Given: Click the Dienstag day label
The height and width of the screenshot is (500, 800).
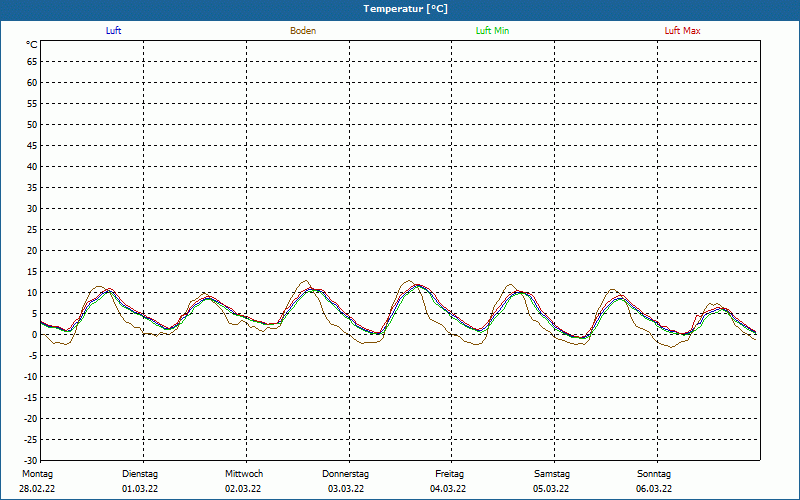Looking at the screenshot, I should coord(140,474).
